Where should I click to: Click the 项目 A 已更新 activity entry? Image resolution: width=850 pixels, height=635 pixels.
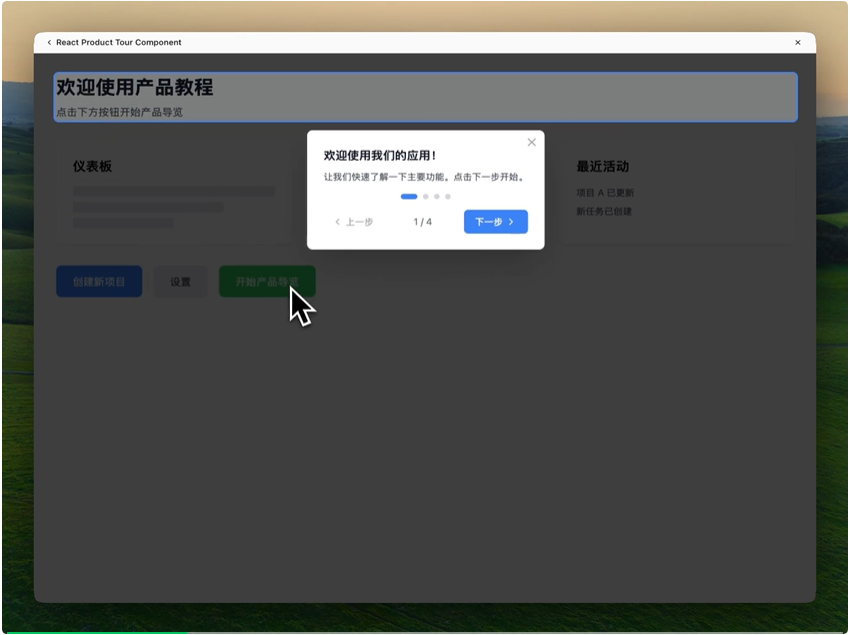(x=604, y=193)
